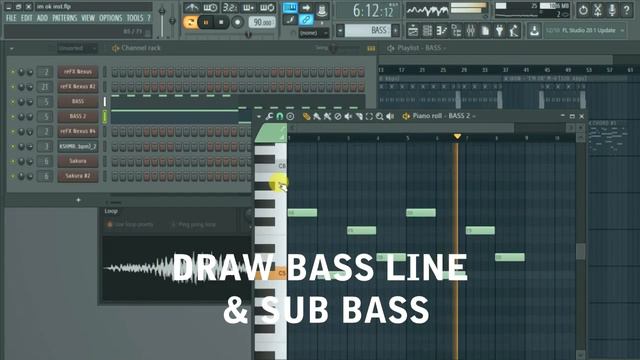The image size is (640, 360).
Task: Toggle wait for input recording icon
Action: [x=211, y=8]
